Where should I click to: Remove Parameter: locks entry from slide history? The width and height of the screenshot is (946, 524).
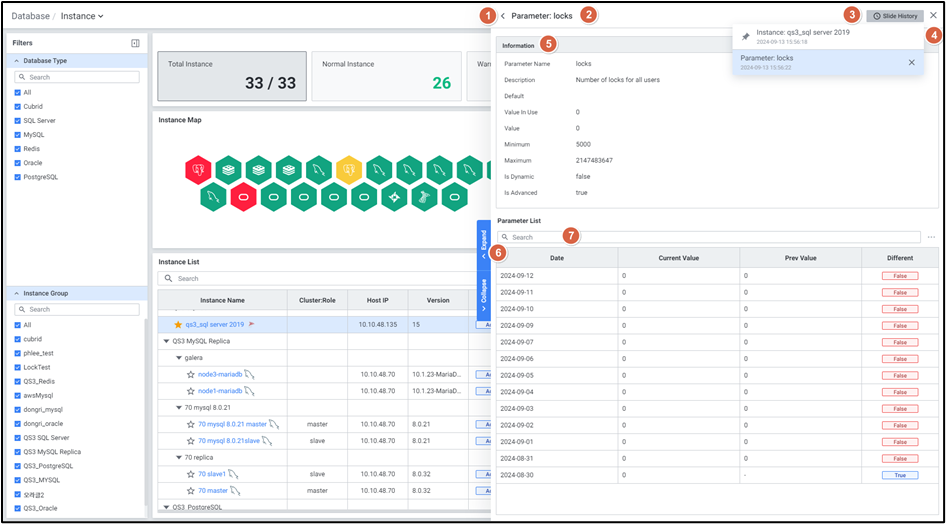(x=911, y=62)
